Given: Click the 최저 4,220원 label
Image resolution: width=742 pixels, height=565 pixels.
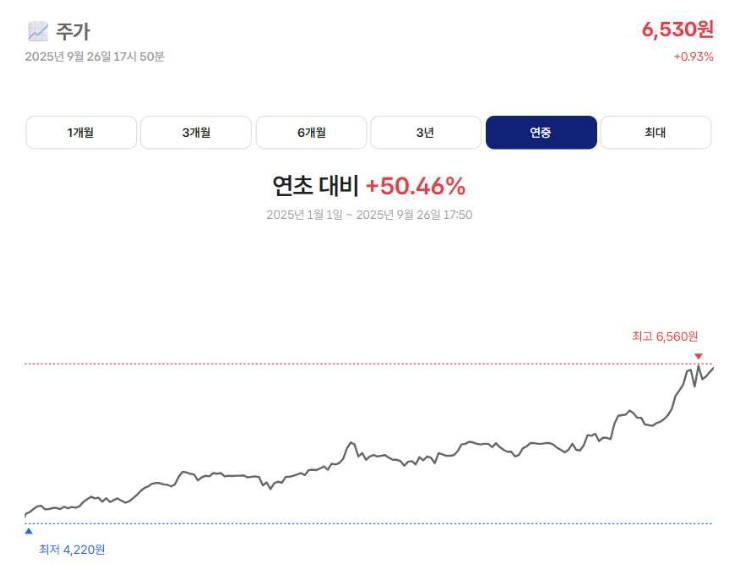Looking at the screenshot, I should coord(72,549).
